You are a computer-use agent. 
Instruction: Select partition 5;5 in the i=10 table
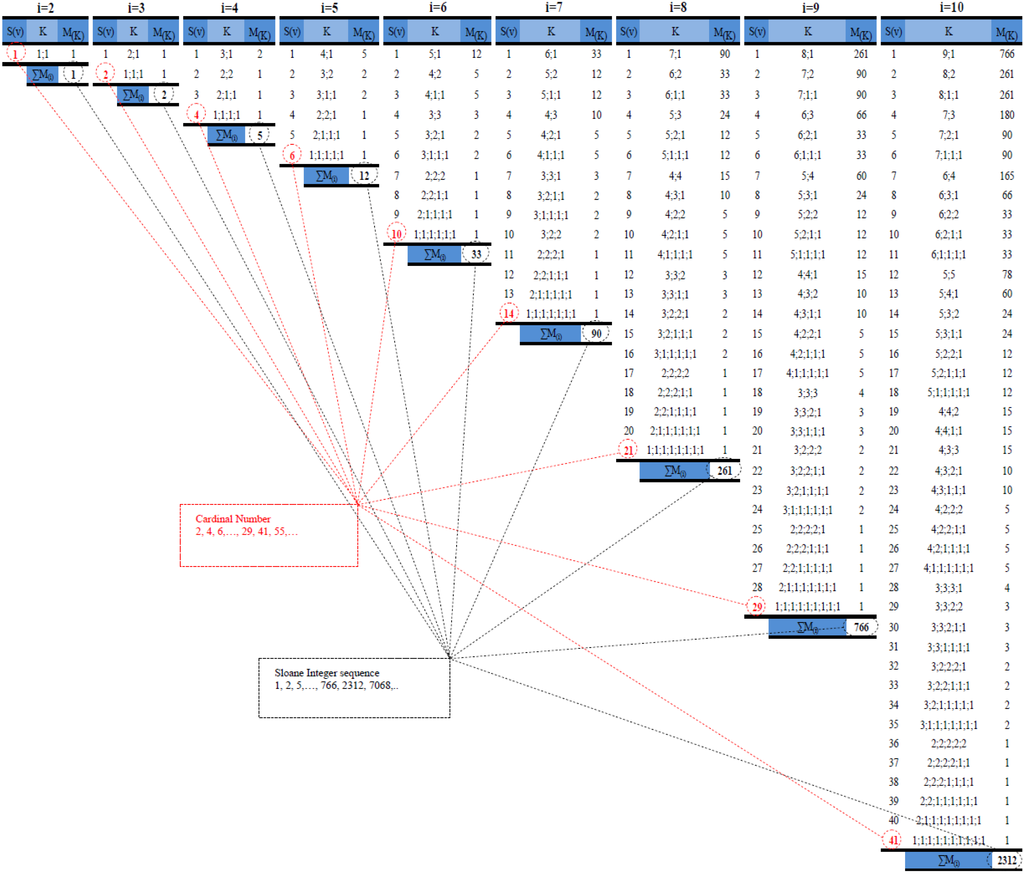coord(948,275)
